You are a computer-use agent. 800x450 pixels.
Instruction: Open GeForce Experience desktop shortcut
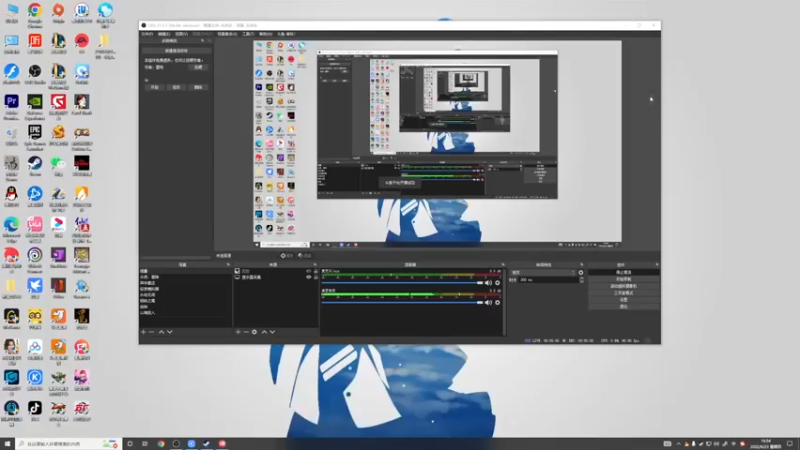[35, 107]
